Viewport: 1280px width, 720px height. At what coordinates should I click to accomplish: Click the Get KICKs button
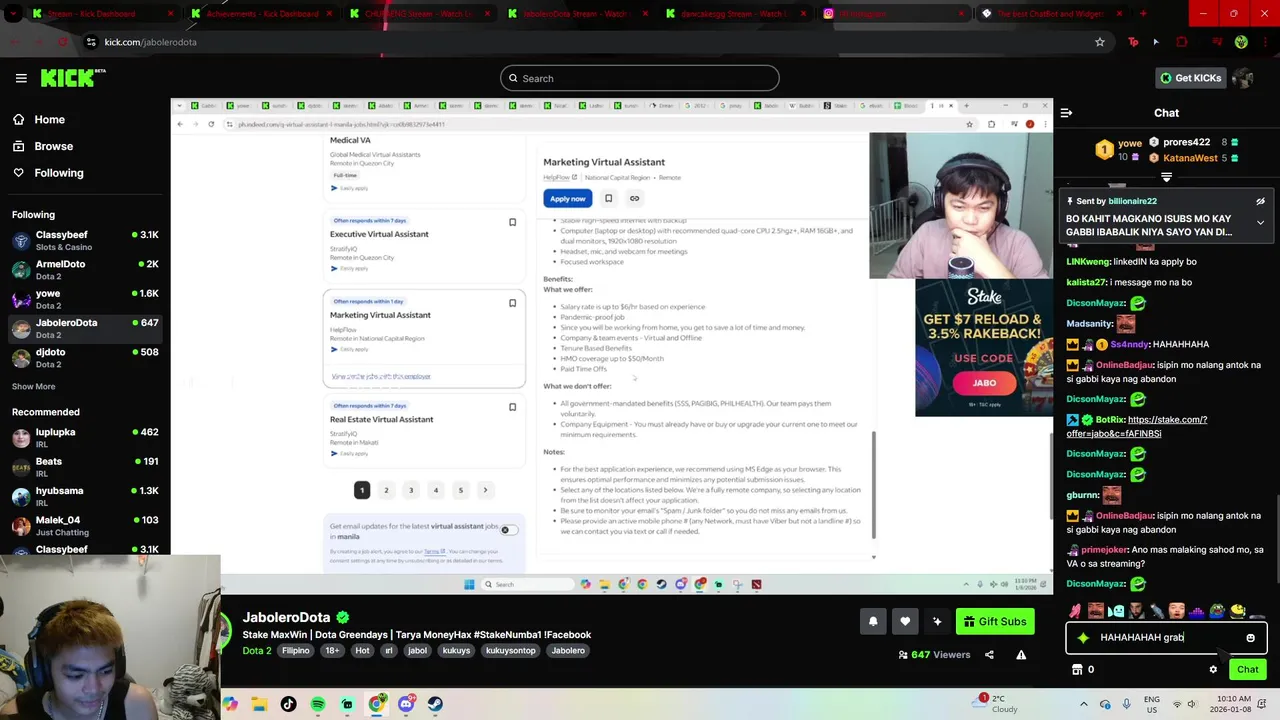tap(1190, 78)
